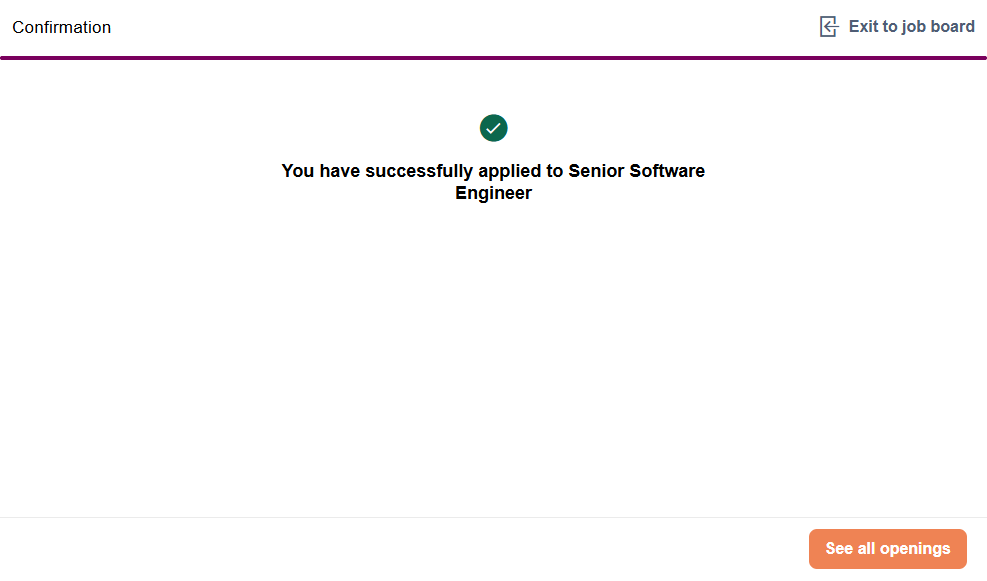The height and width of the screenshot is (581, 987).
Task: Click the white tick inside green circle
Action: 493,128
